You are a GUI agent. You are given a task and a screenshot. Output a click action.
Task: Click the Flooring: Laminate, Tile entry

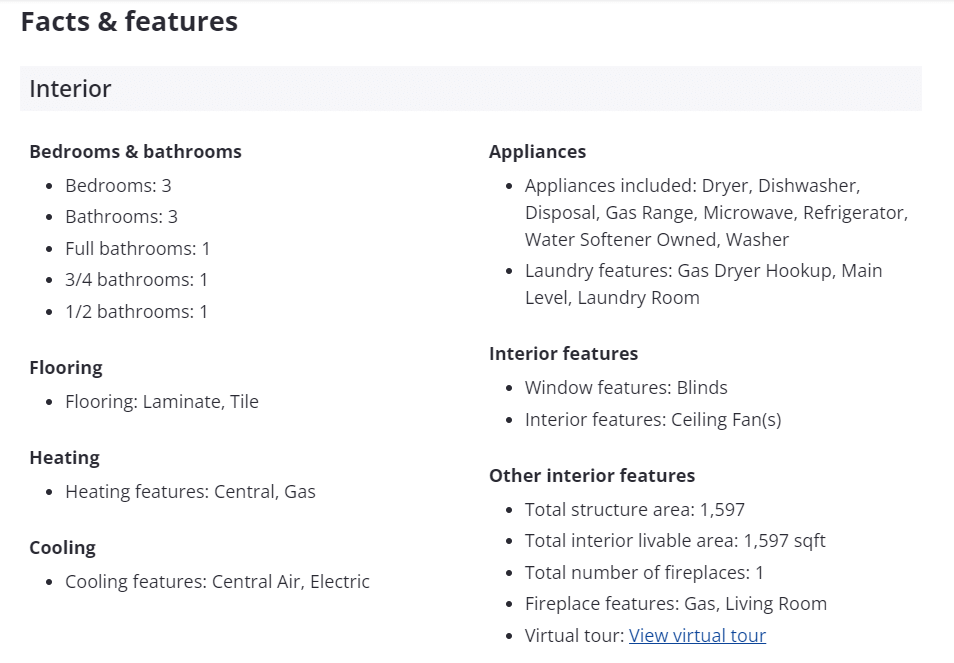click(x=161, y=402)
